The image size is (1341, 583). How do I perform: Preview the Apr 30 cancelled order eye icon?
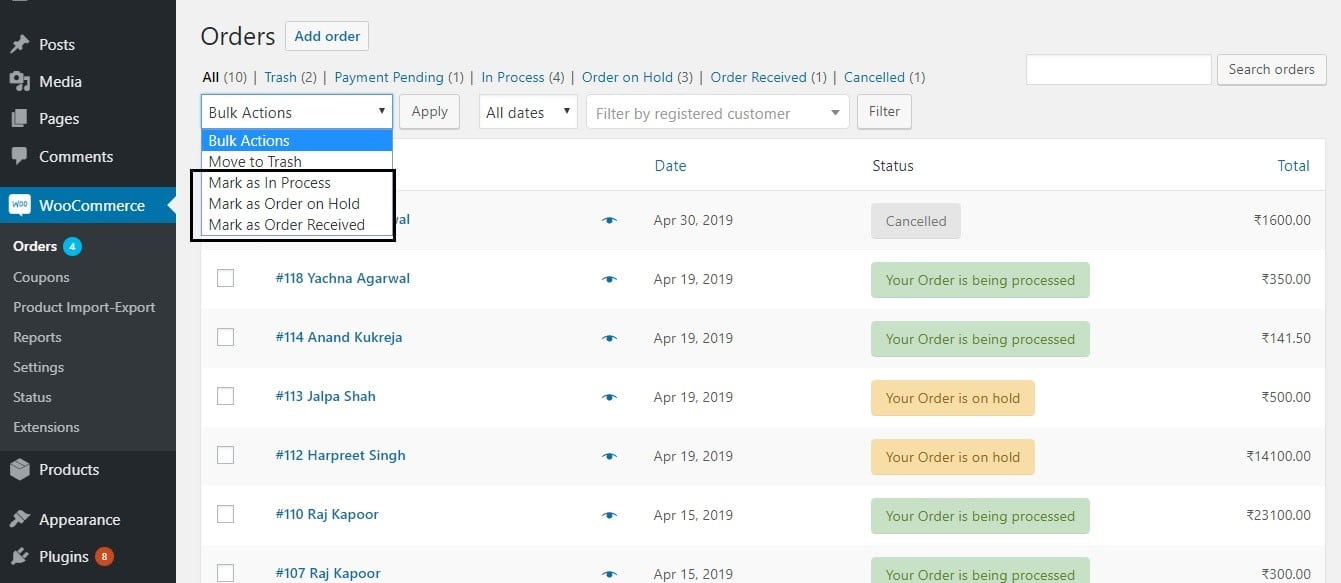[609, 220]
